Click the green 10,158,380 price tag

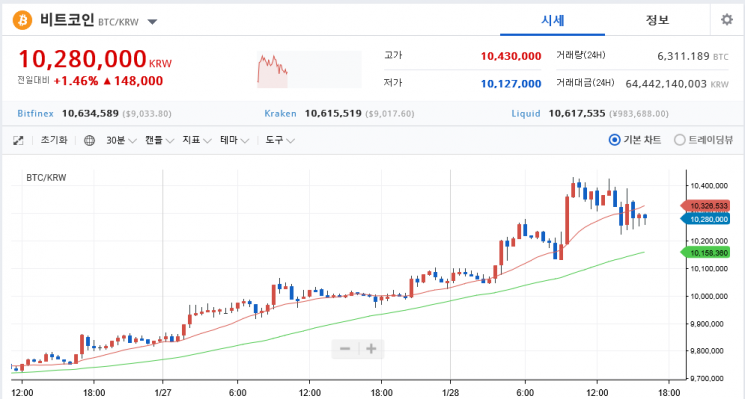[x=706, y=253]
